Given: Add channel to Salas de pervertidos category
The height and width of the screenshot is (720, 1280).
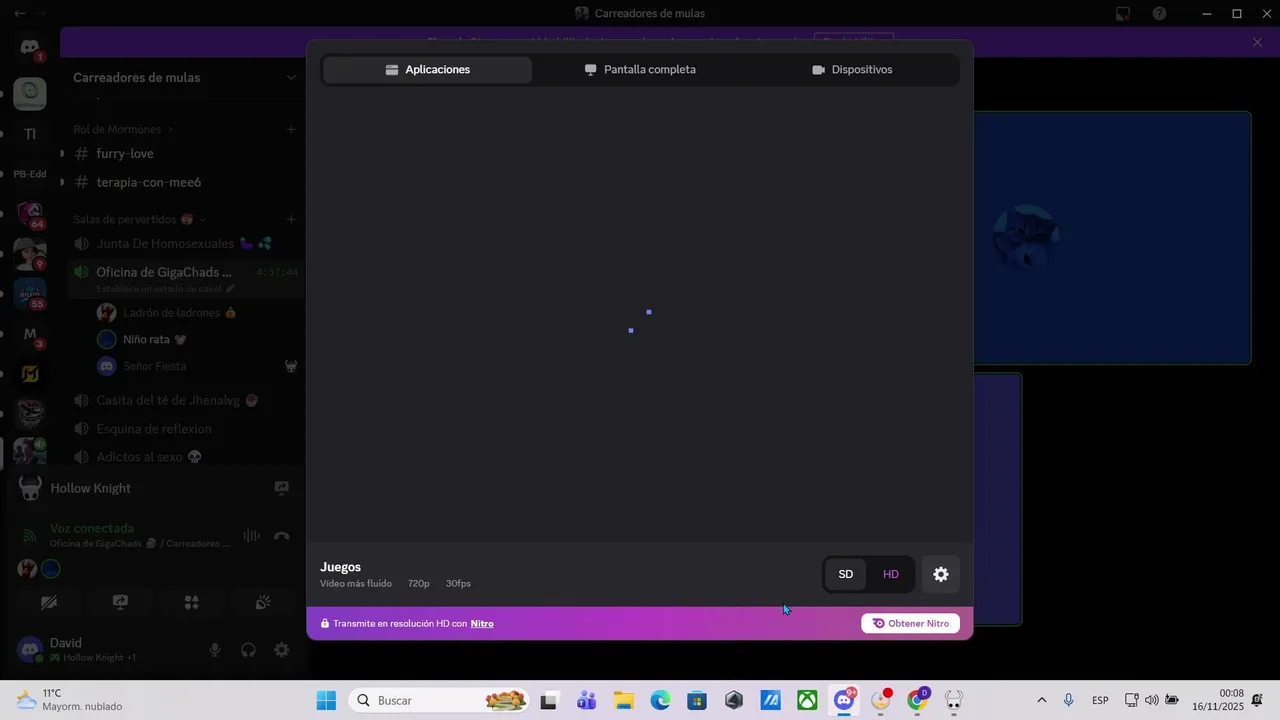Looking at the screenshot, I should [x=291, y=219].
